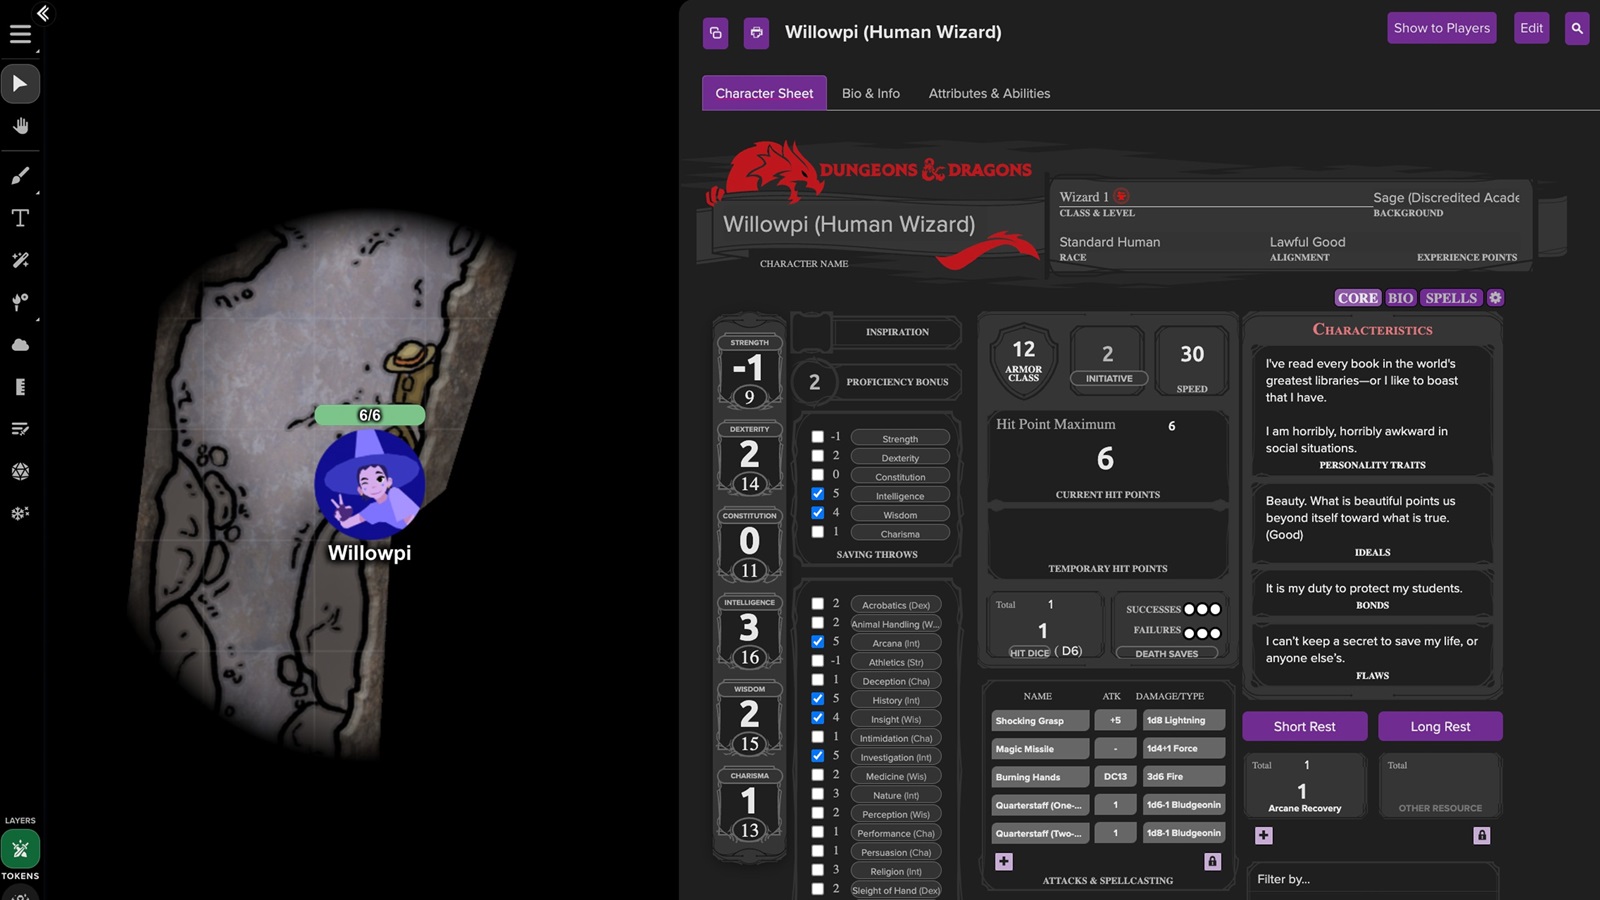
Task: Toggle Dexterity saving throw proficiency
Action: point(817,456)
